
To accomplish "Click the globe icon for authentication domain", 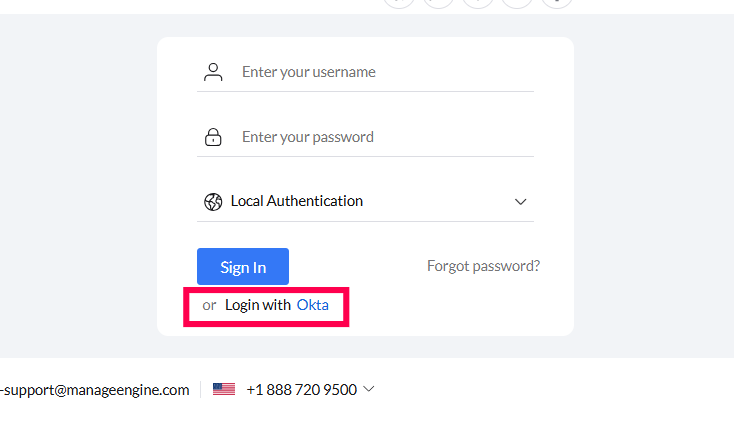I will tap(213, 201).
